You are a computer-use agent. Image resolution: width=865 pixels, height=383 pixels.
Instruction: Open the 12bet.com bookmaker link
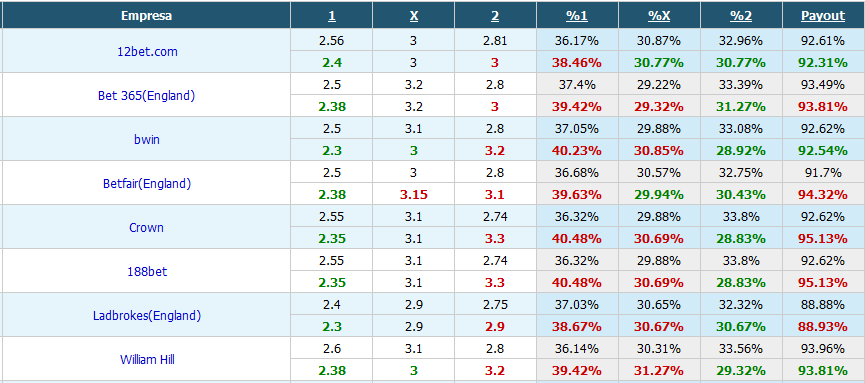(146, 51)
